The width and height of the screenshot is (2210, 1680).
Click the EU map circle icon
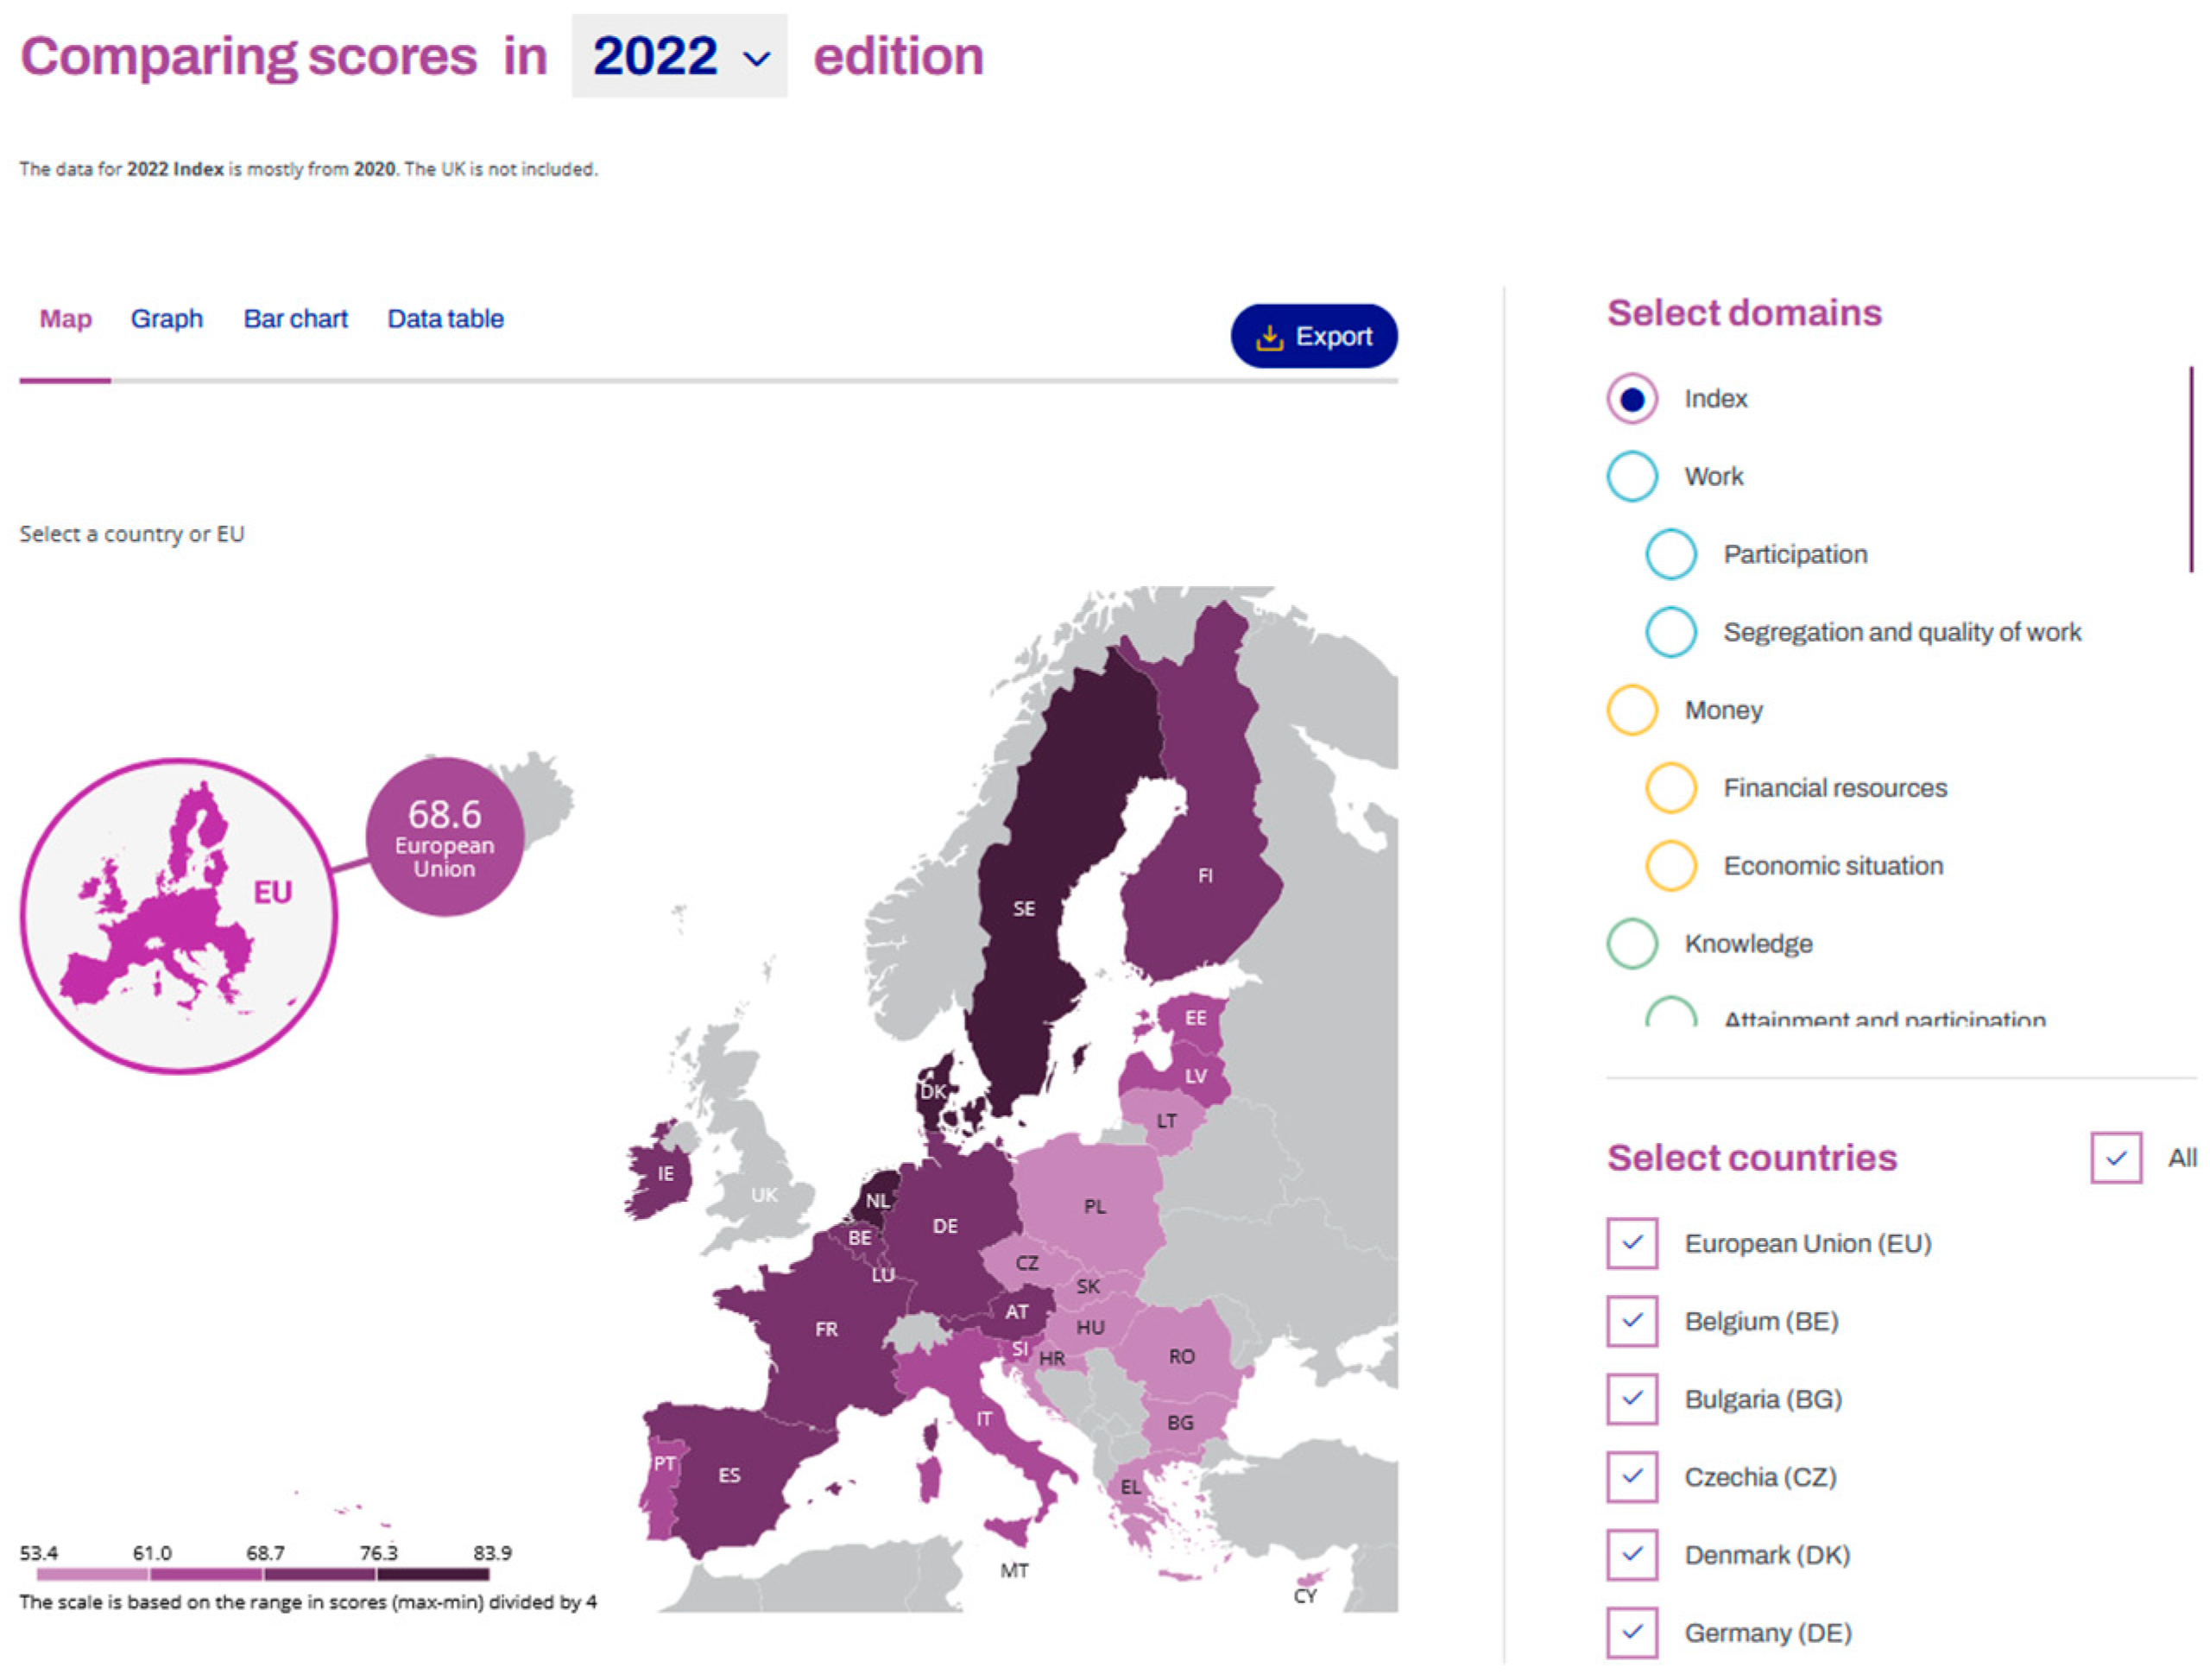point(180,915)
